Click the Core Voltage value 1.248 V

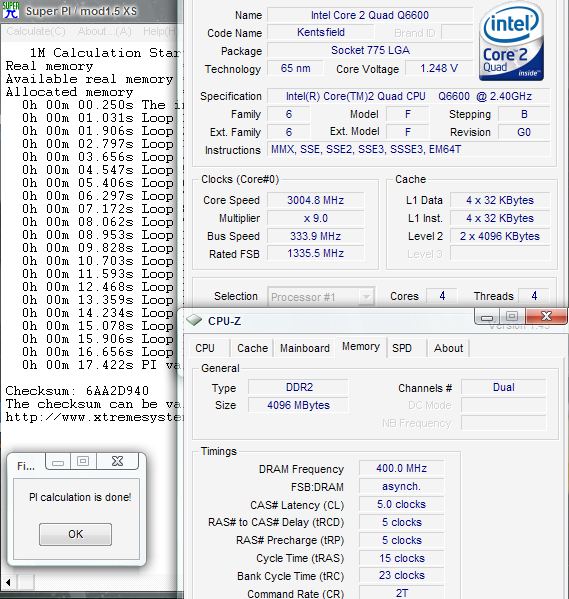pyautogui.click(x=439, y=68)
